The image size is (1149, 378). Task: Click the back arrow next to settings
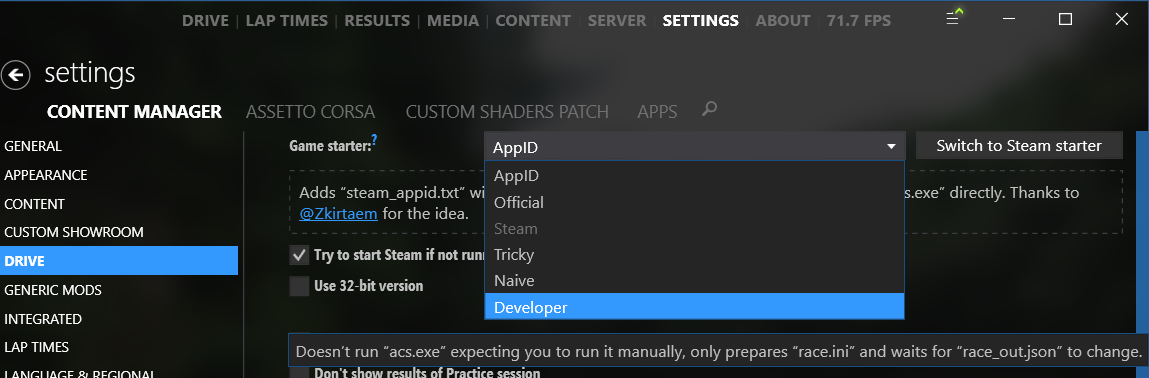[15, 75]
